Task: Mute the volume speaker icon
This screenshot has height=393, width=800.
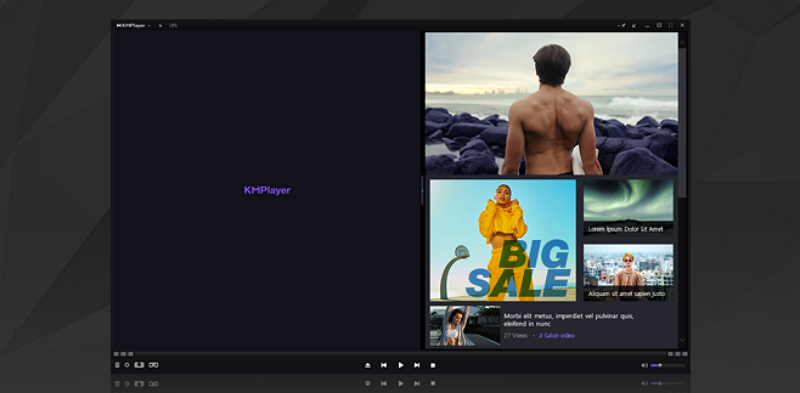Action: coord(644,365)
